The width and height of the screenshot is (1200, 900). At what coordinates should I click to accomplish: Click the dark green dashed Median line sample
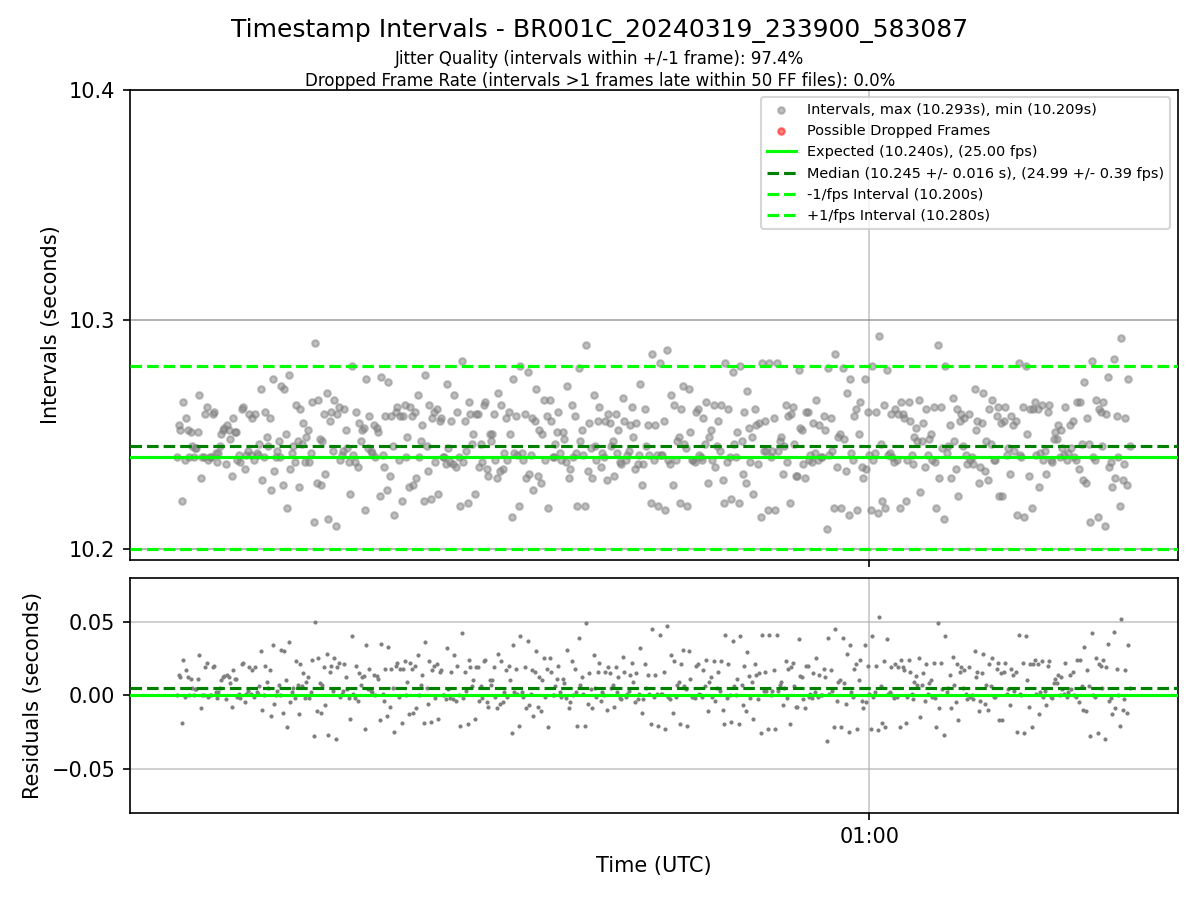tap(782, 173)
